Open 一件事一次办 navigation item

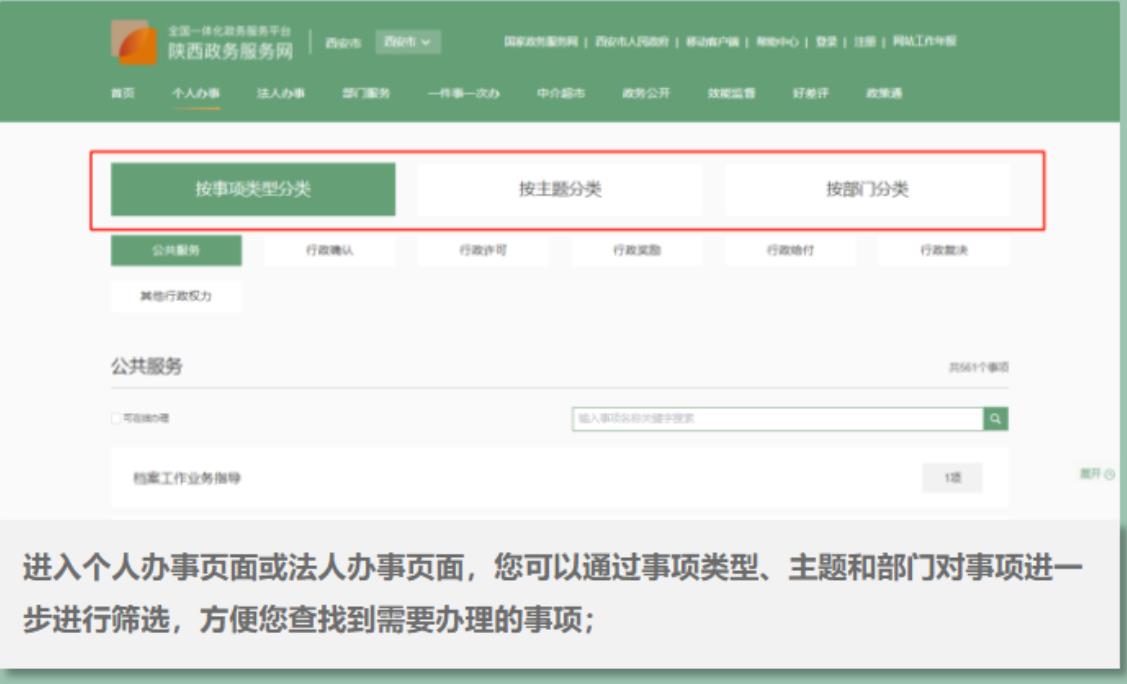coord(464,93)
